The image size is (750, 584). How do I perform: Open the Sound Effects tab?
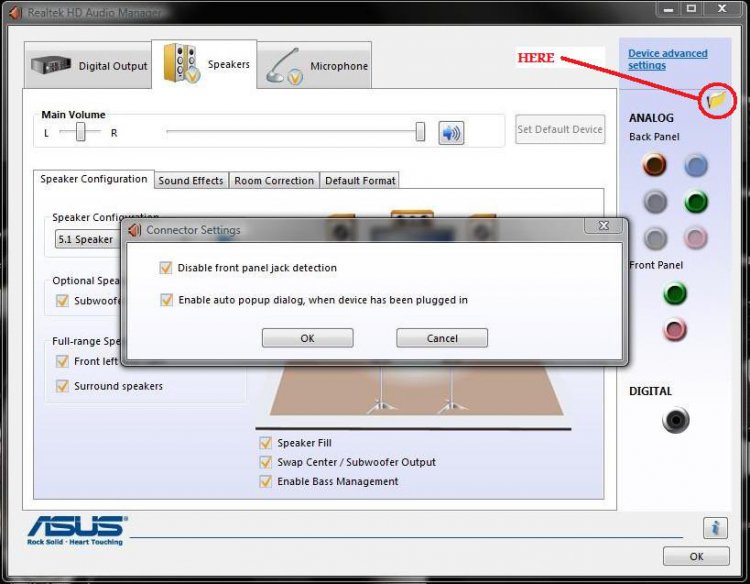[x=191, y=181]
